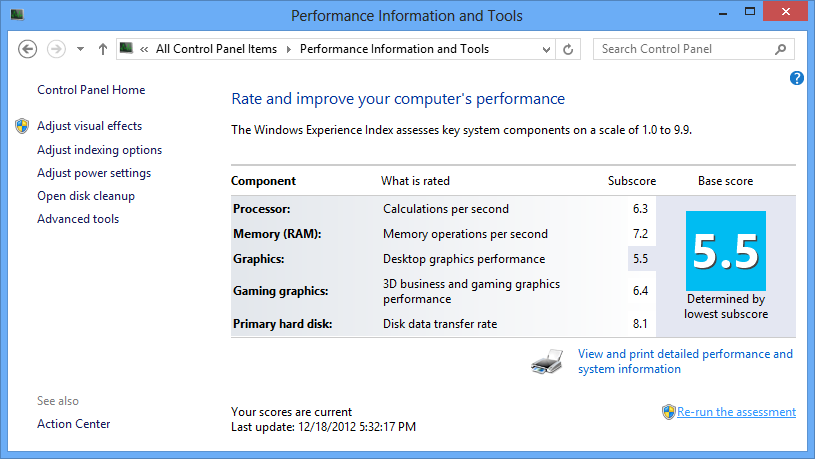
Task: Select the Primary hard disk subscore 8.1
Action: (640, 324)
